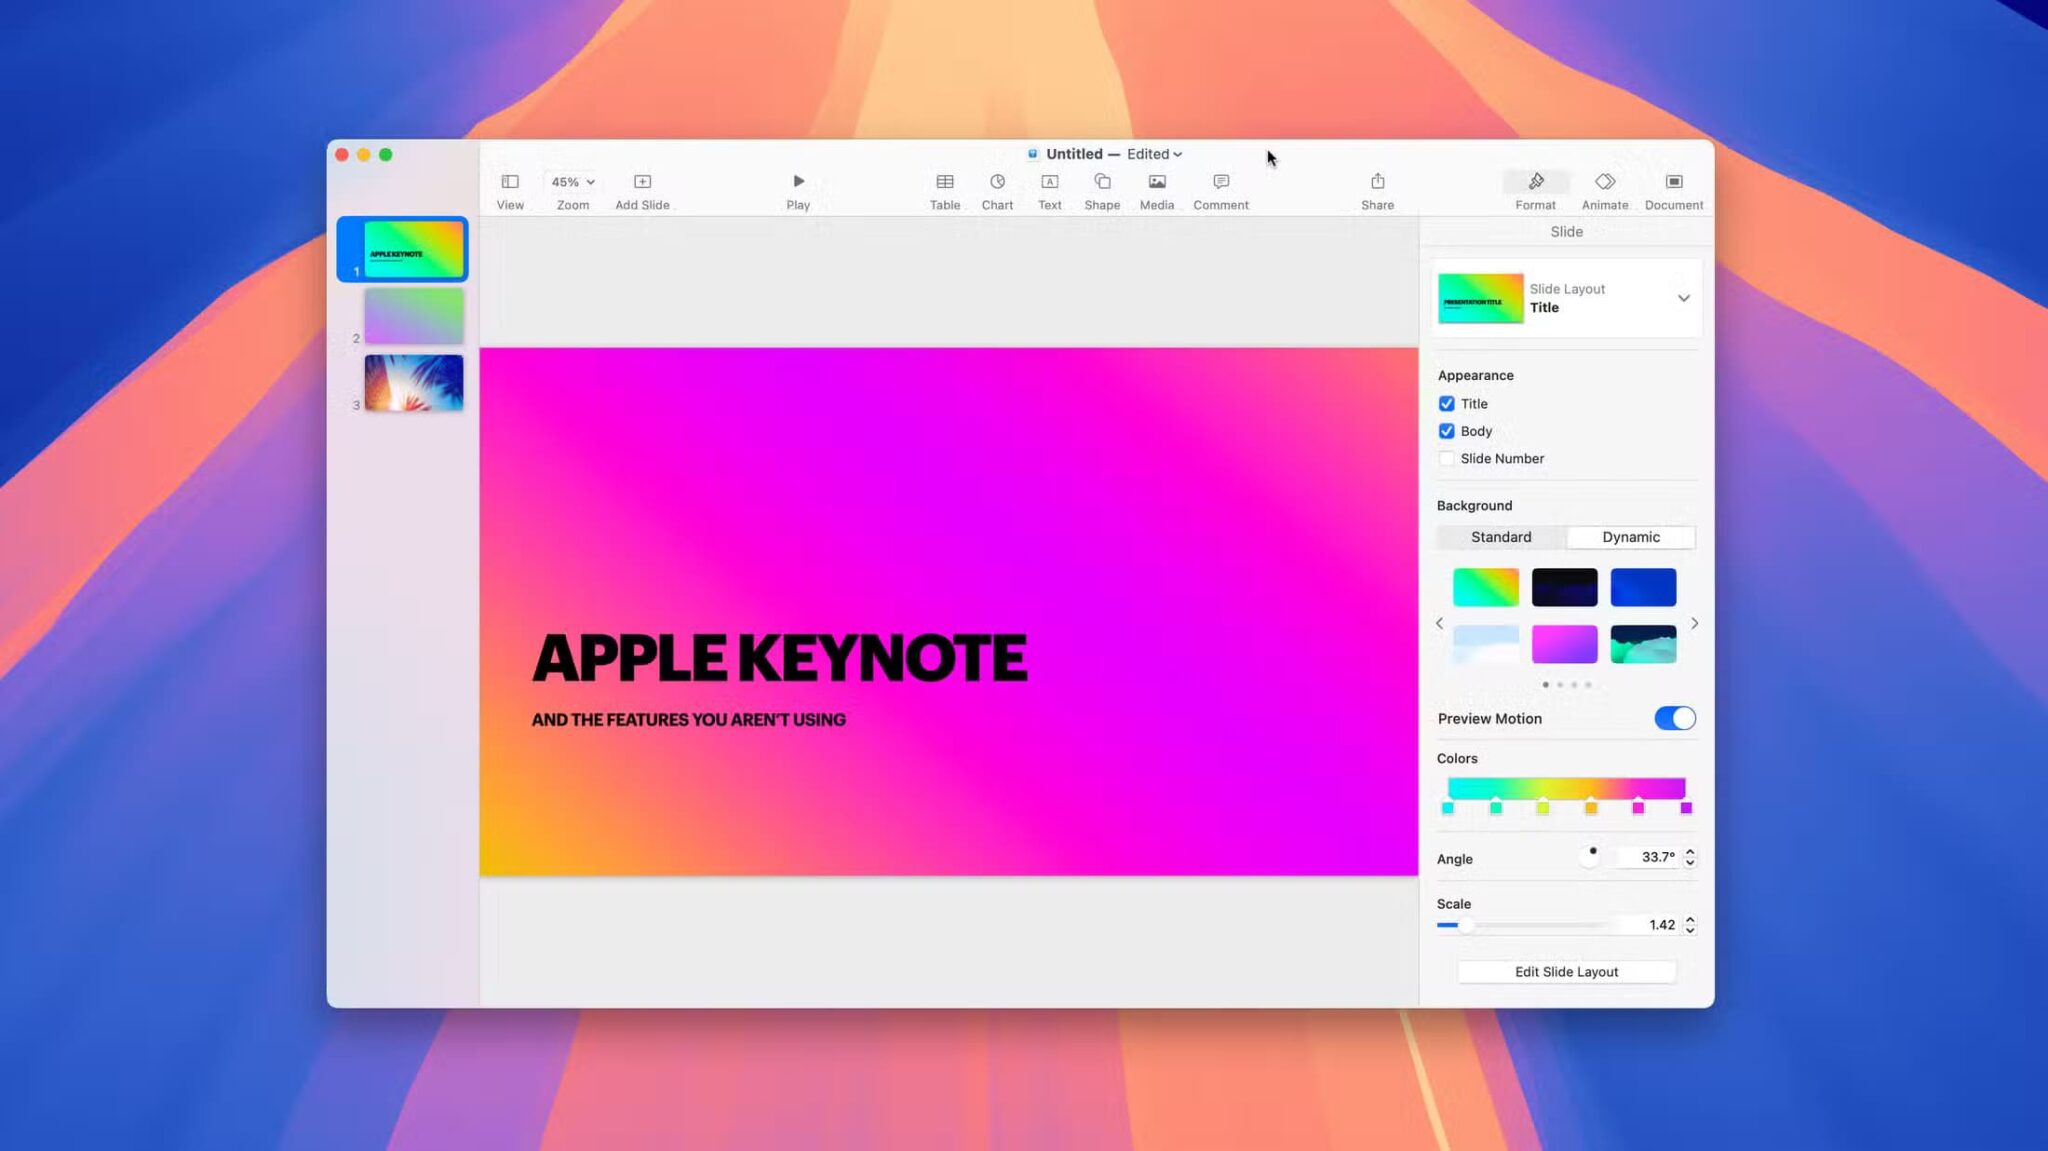Enable the Slide Number checkbox
The width and height of the screenshot is (2048, 1151).
pos(1445,457)
